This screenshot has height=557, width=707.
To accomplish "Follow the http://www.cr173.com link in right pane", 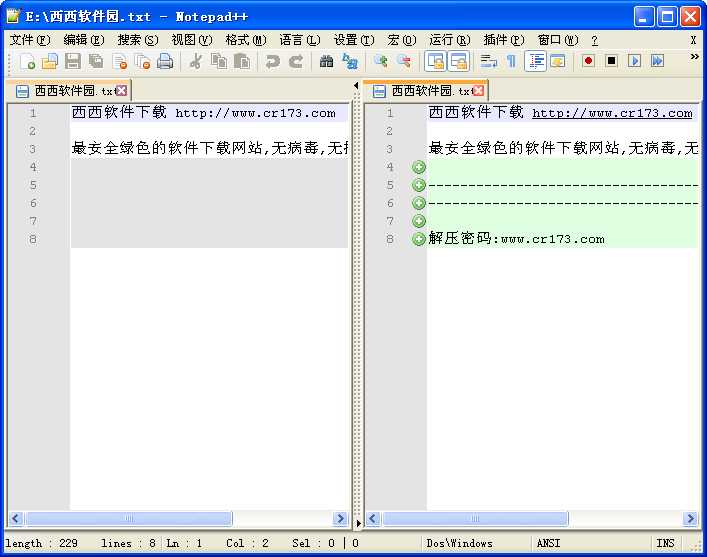I will (x=612, y=113).
